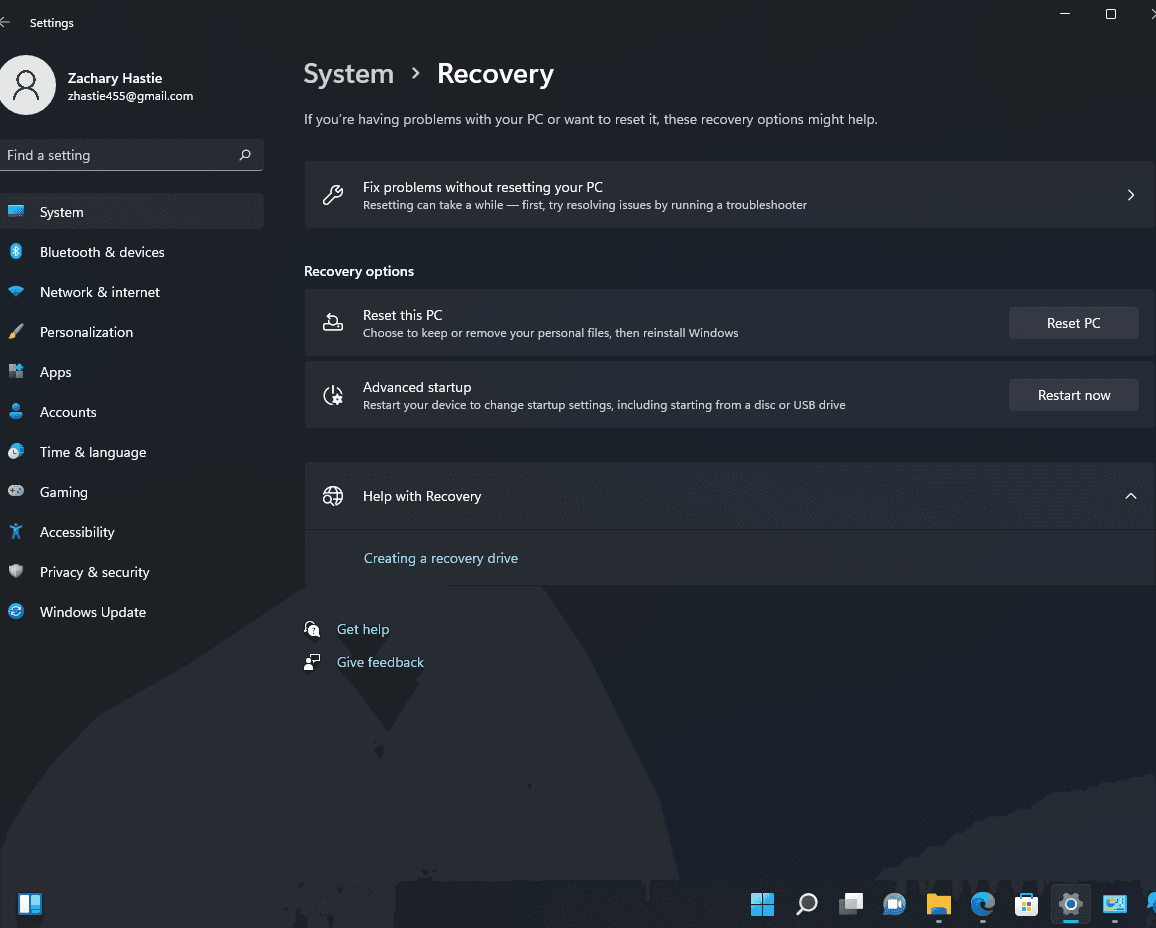This screenshot has width=1156, height=928.
Task: Go to Accounts settings
Action: 132,411
